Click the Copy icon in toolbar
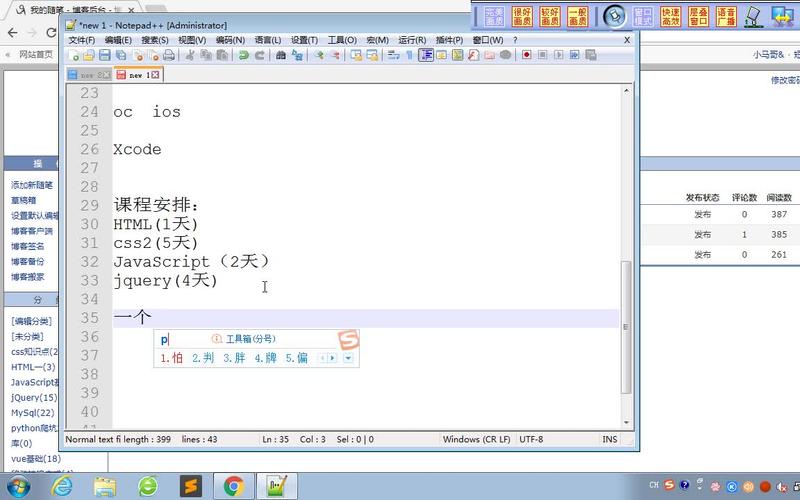 [x=206, y=55]
